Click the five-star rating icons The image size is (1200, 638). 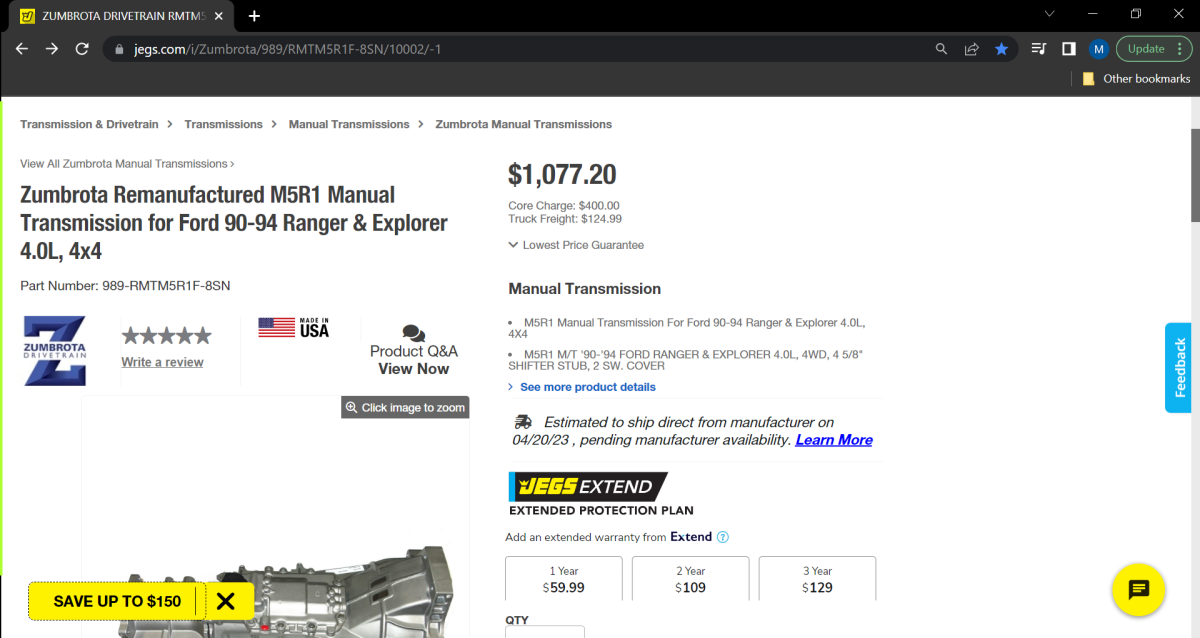[x=166, y=336]
